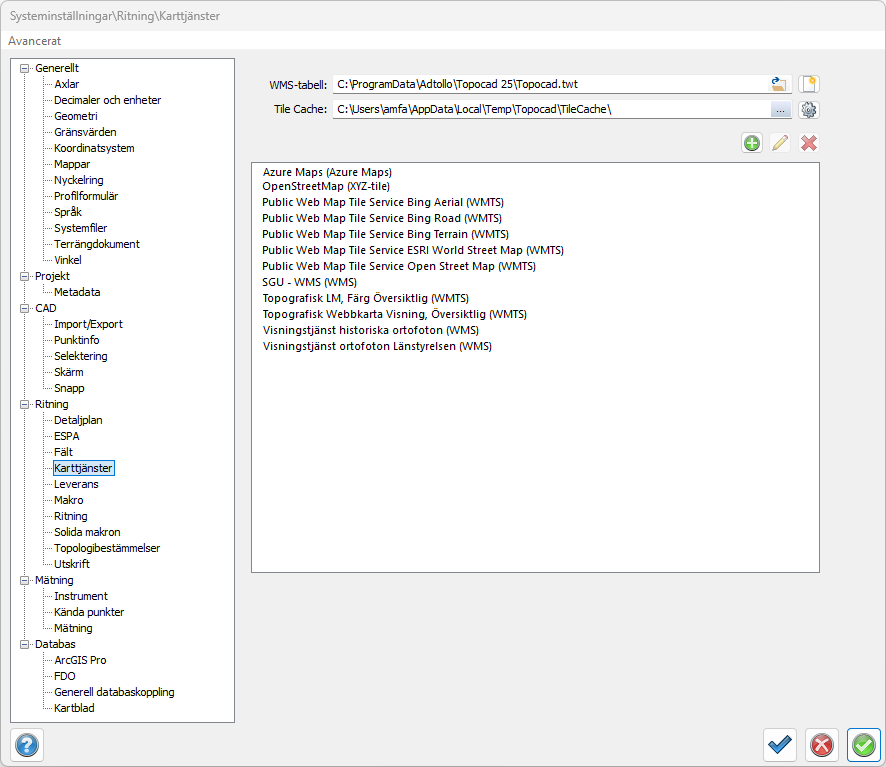This screenshot has width=886, height=767.
Task: Click the blue help question mark icon
Action: 27,745
